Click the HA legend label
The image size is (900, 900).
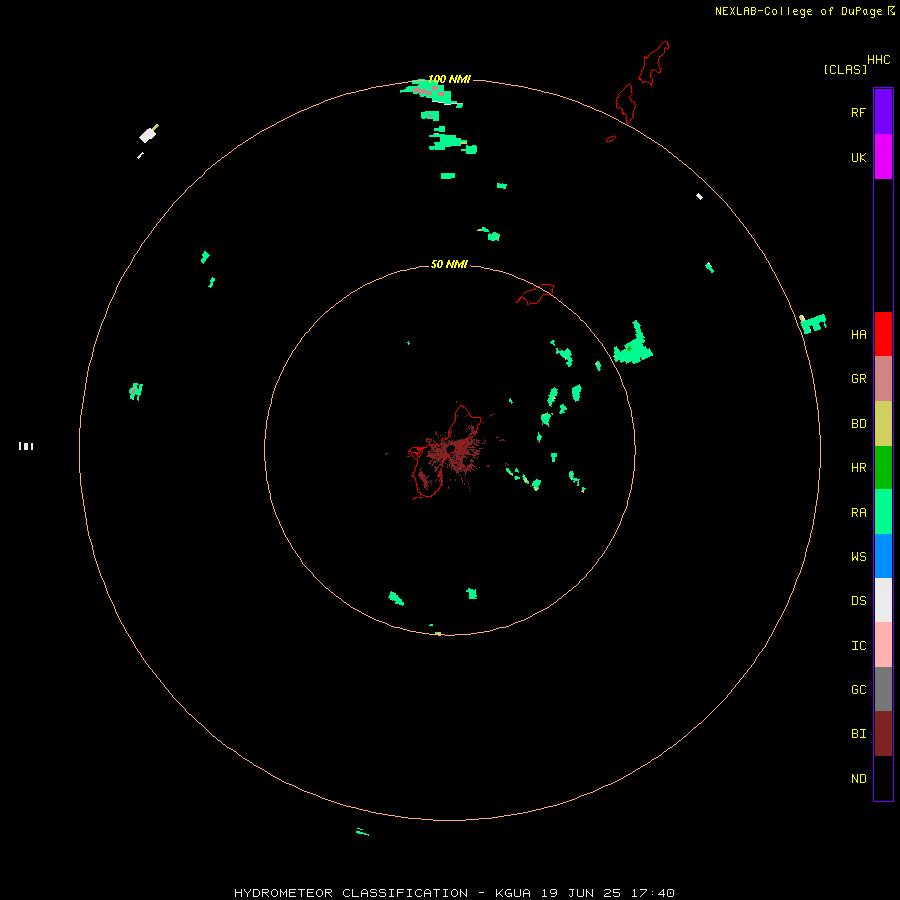[858, 334]
